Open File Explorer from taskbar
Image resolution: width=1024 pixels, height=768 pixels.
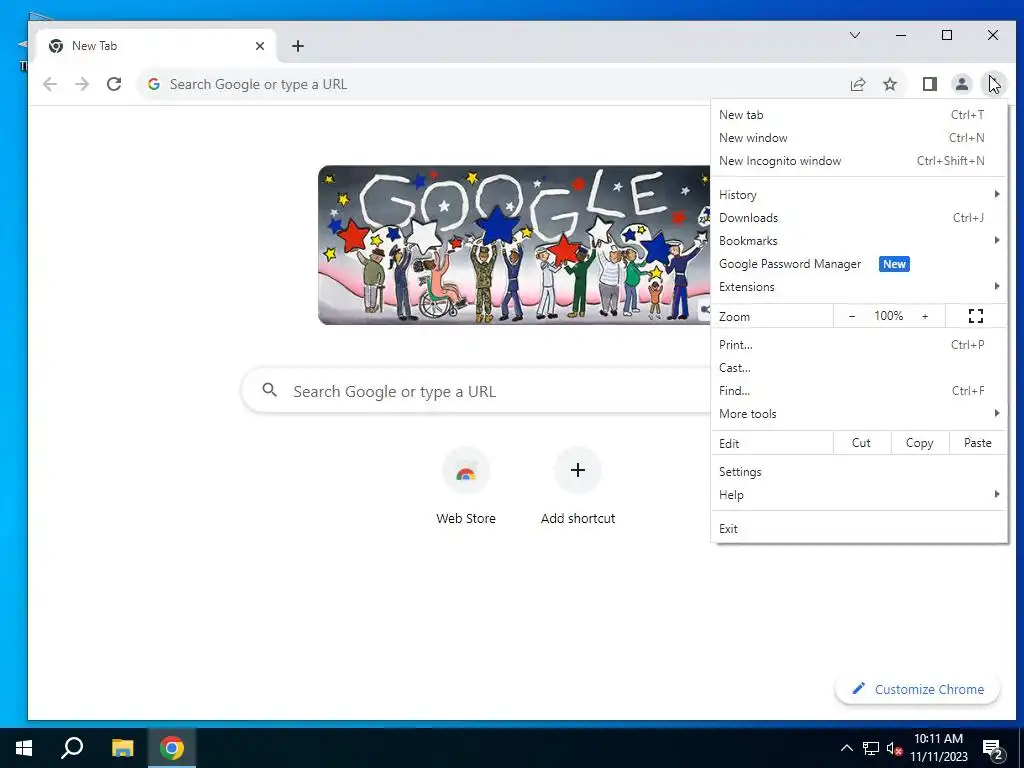pos(122,748)
